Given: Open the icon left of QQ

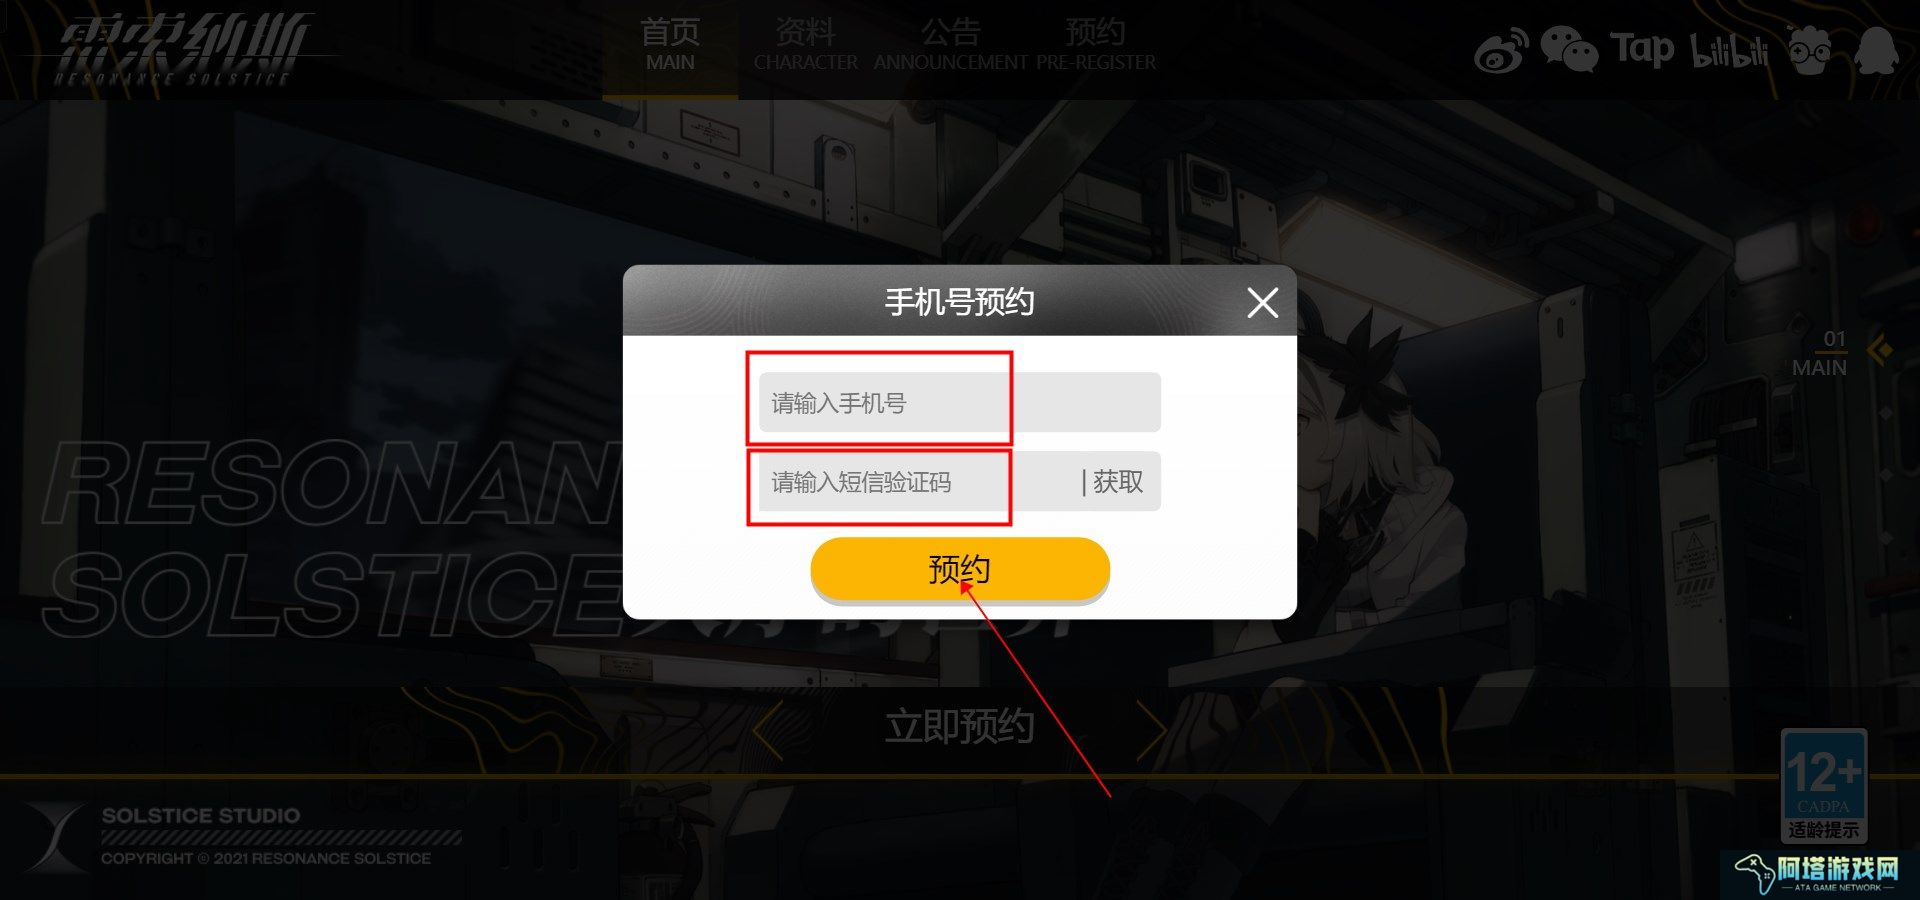Looking at the screenshot, I should (1810, 50).
